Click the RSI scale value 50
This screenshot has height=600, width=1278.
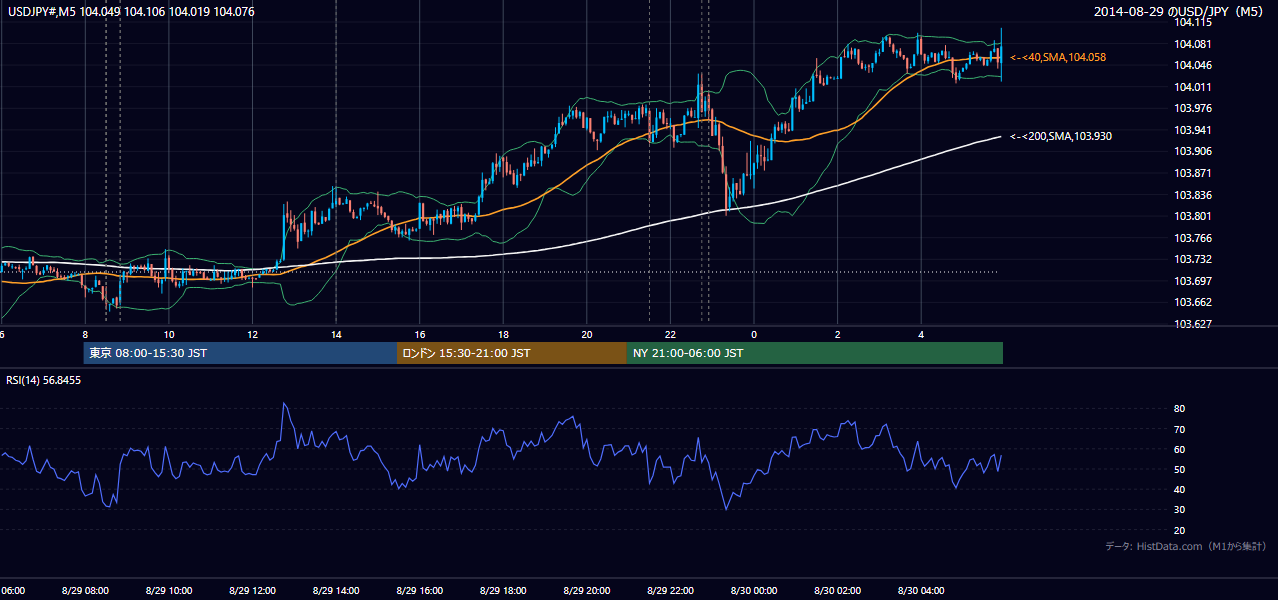(1179, 469)
